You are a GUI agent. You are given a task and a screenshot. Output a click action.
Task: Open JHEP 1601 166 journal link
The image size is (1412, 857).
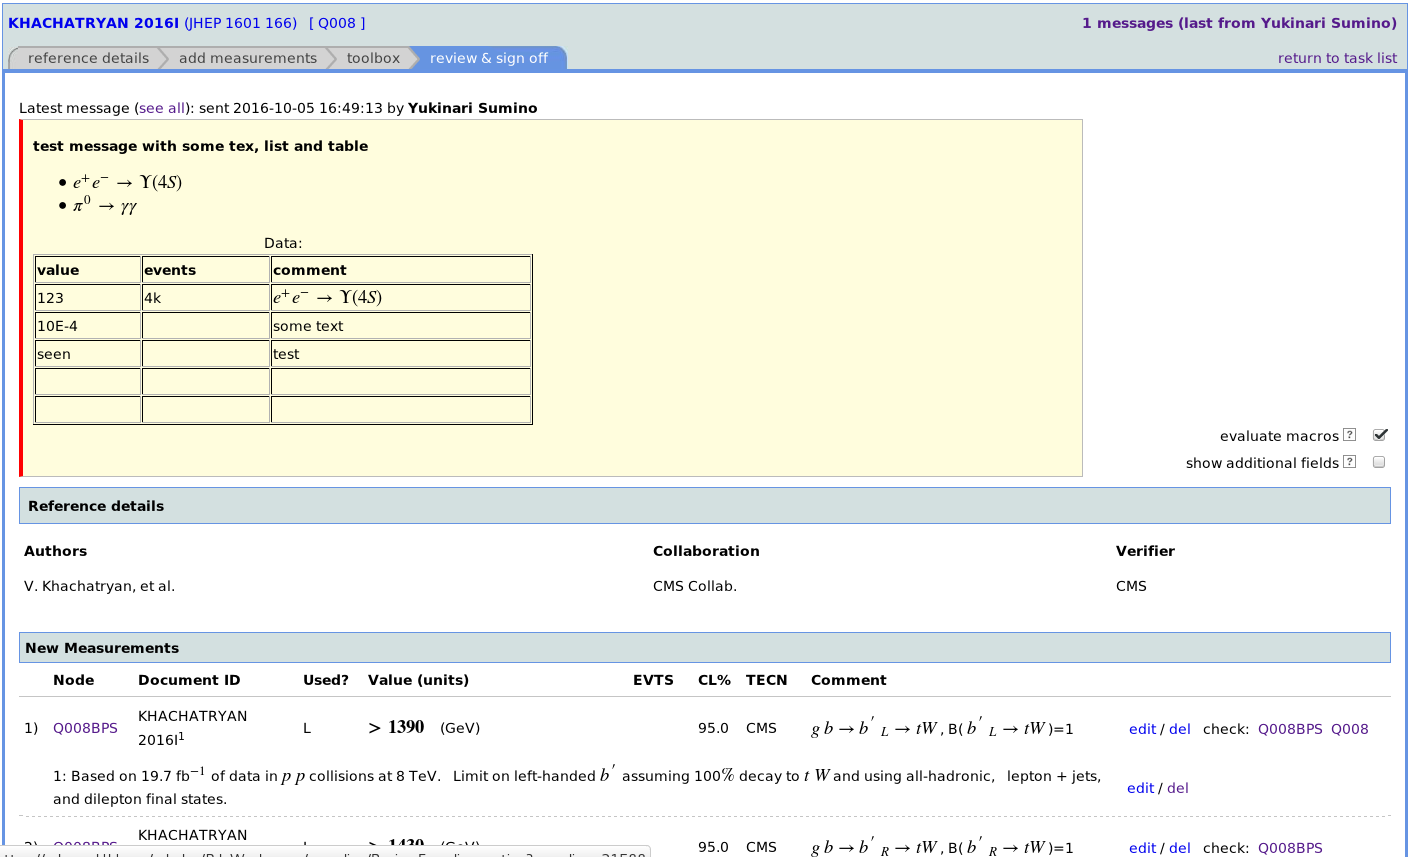pos(240,23)
